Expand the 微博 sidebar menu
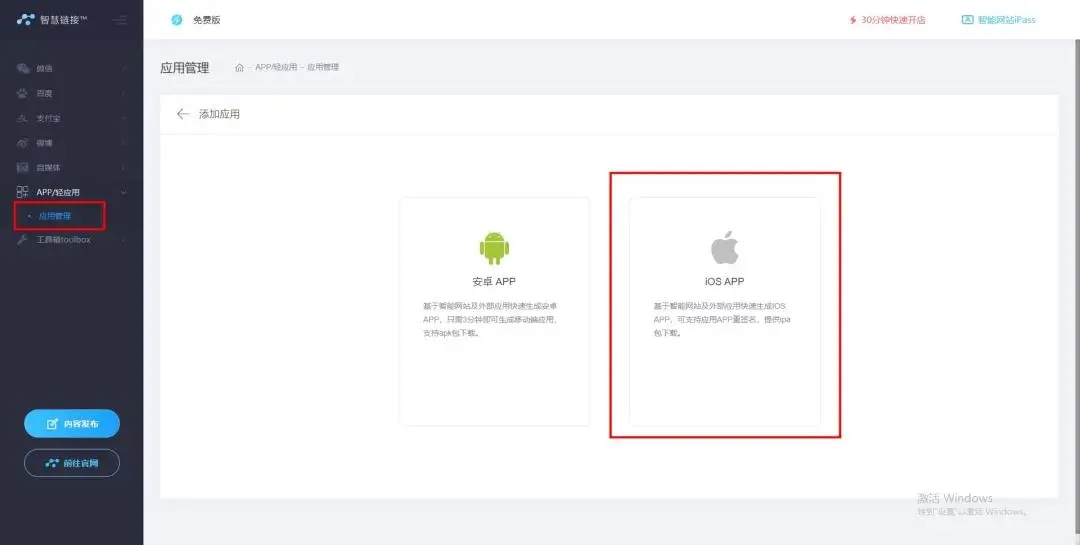The width and height of the screenshot is (1080, 545). click(x=68, y=143)
